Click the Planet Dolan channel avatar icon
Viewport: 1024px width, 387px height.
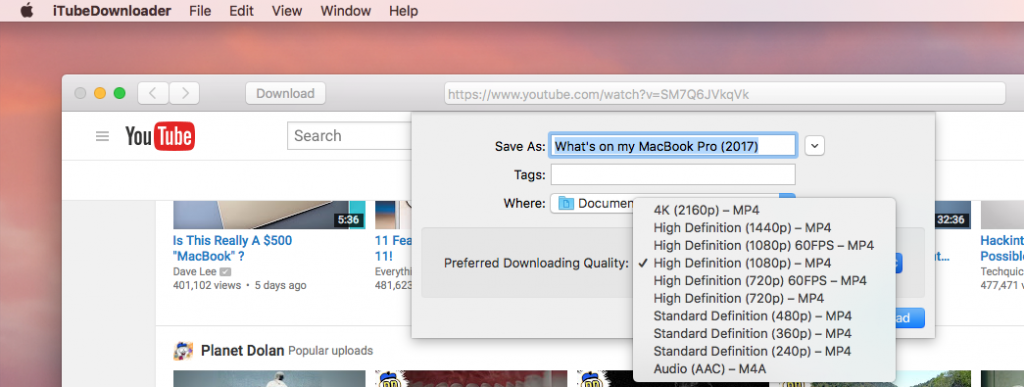(x=183, y=350)
